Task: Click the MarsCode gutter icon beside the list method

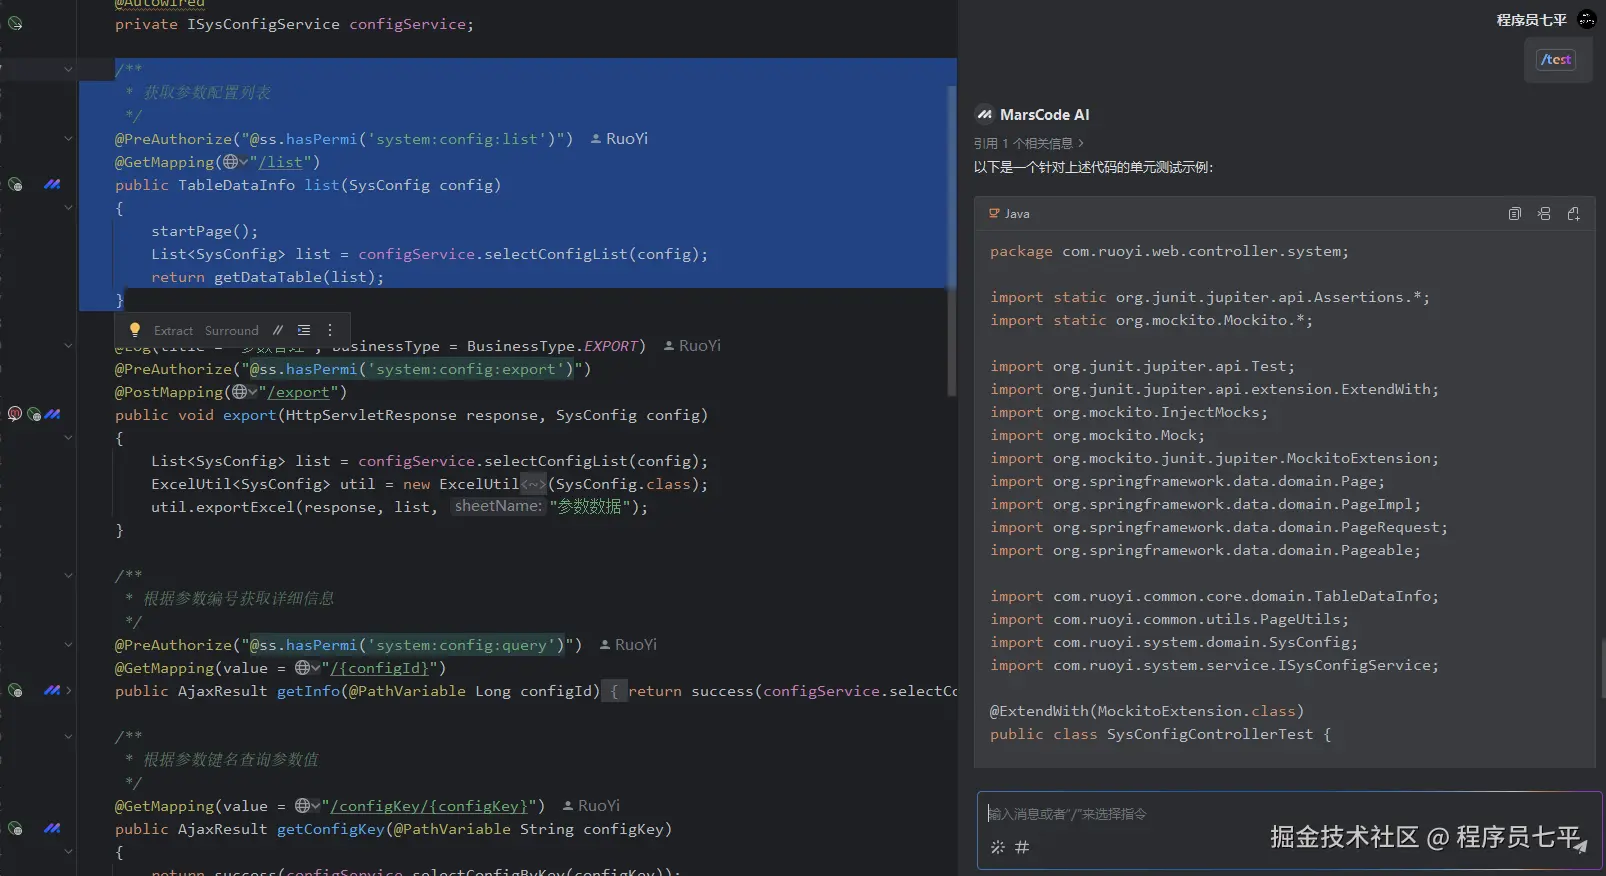Action: click(52, 184)
